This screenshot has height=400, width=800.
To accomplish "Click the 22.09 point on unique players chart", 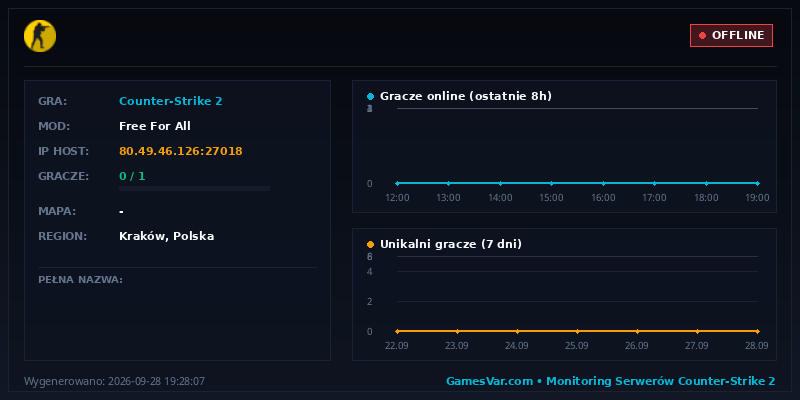I will pos(397,331).
